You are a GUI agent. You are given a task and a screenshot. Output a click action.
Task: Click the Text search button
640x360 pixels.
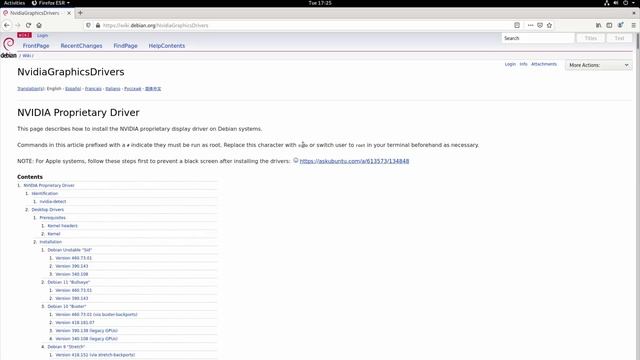[619, 38]
